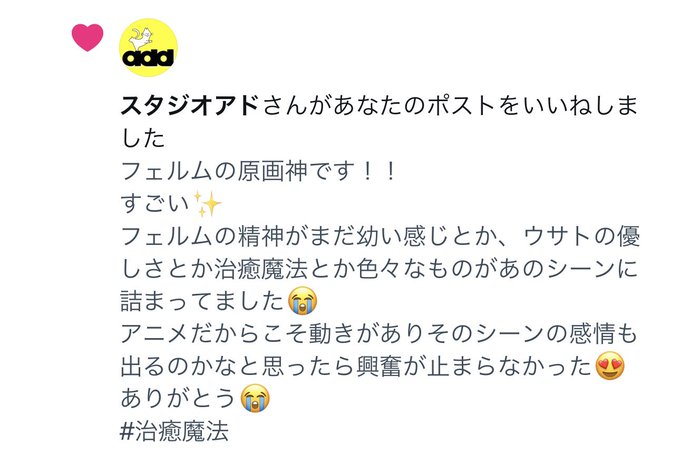This screenshot has height=454, width=680.
Task: Open スタジオアド user profile name
Action: coord(190,106)
